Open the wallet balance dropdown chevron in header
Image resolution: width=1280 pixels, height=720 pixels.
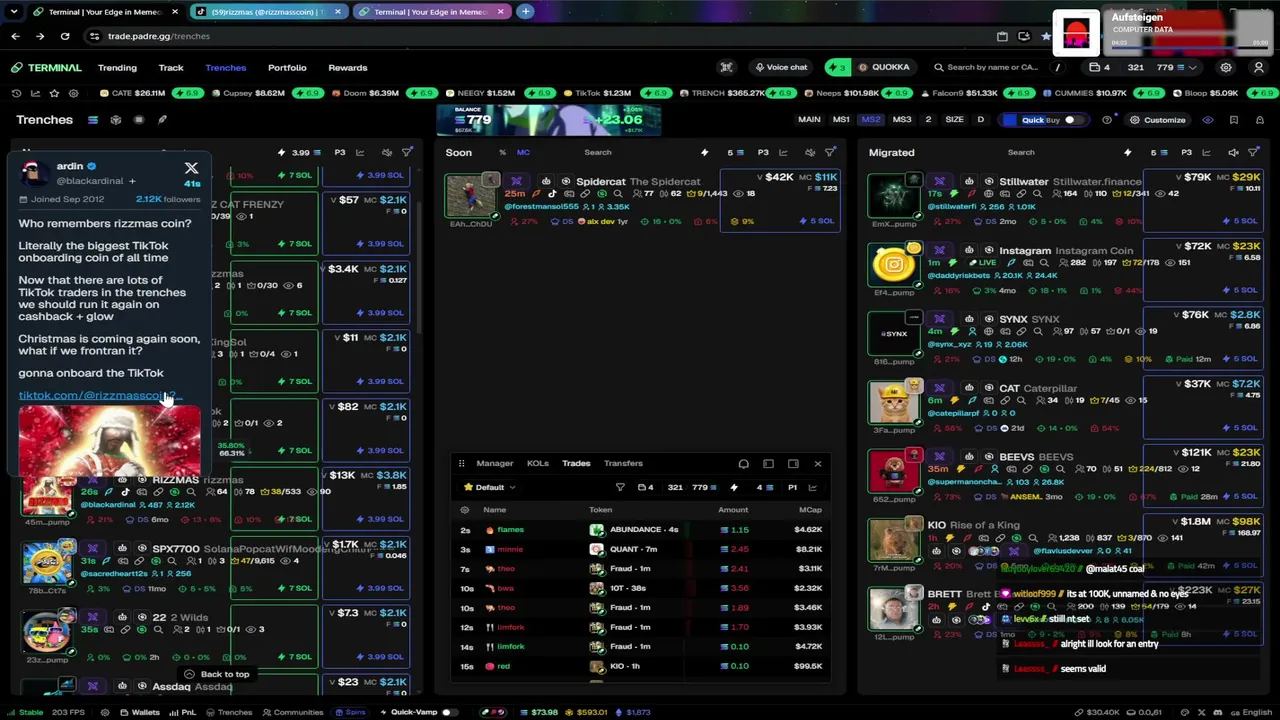1192,68
